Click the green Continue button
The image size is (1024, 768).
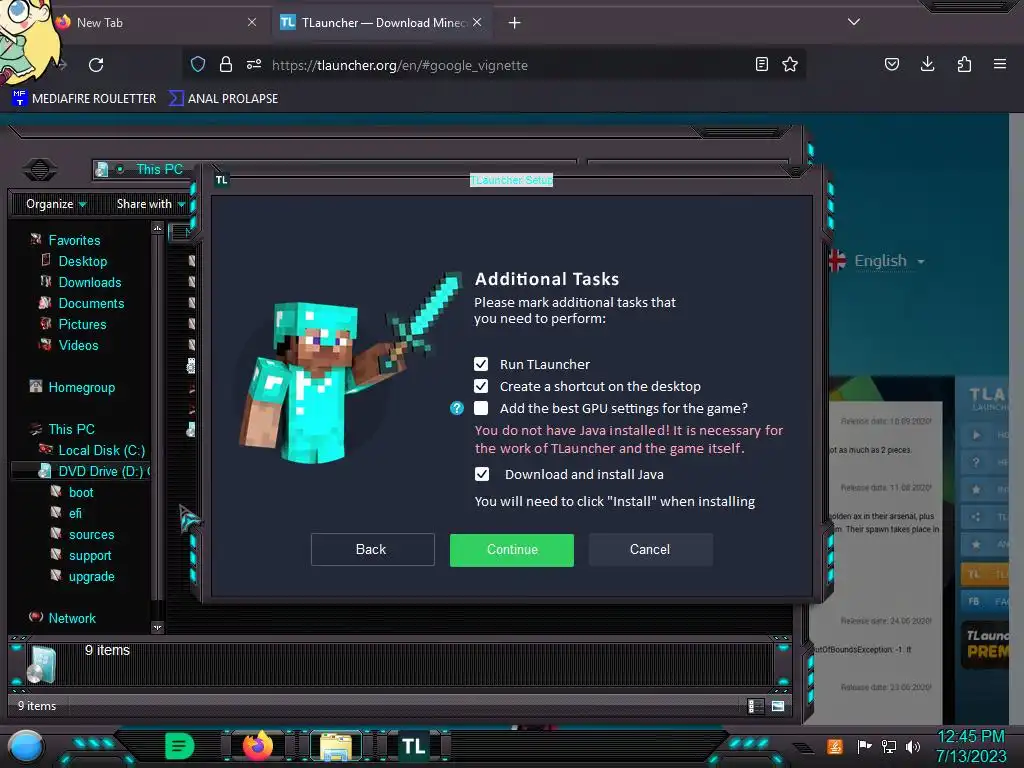[x=512, y=550]
